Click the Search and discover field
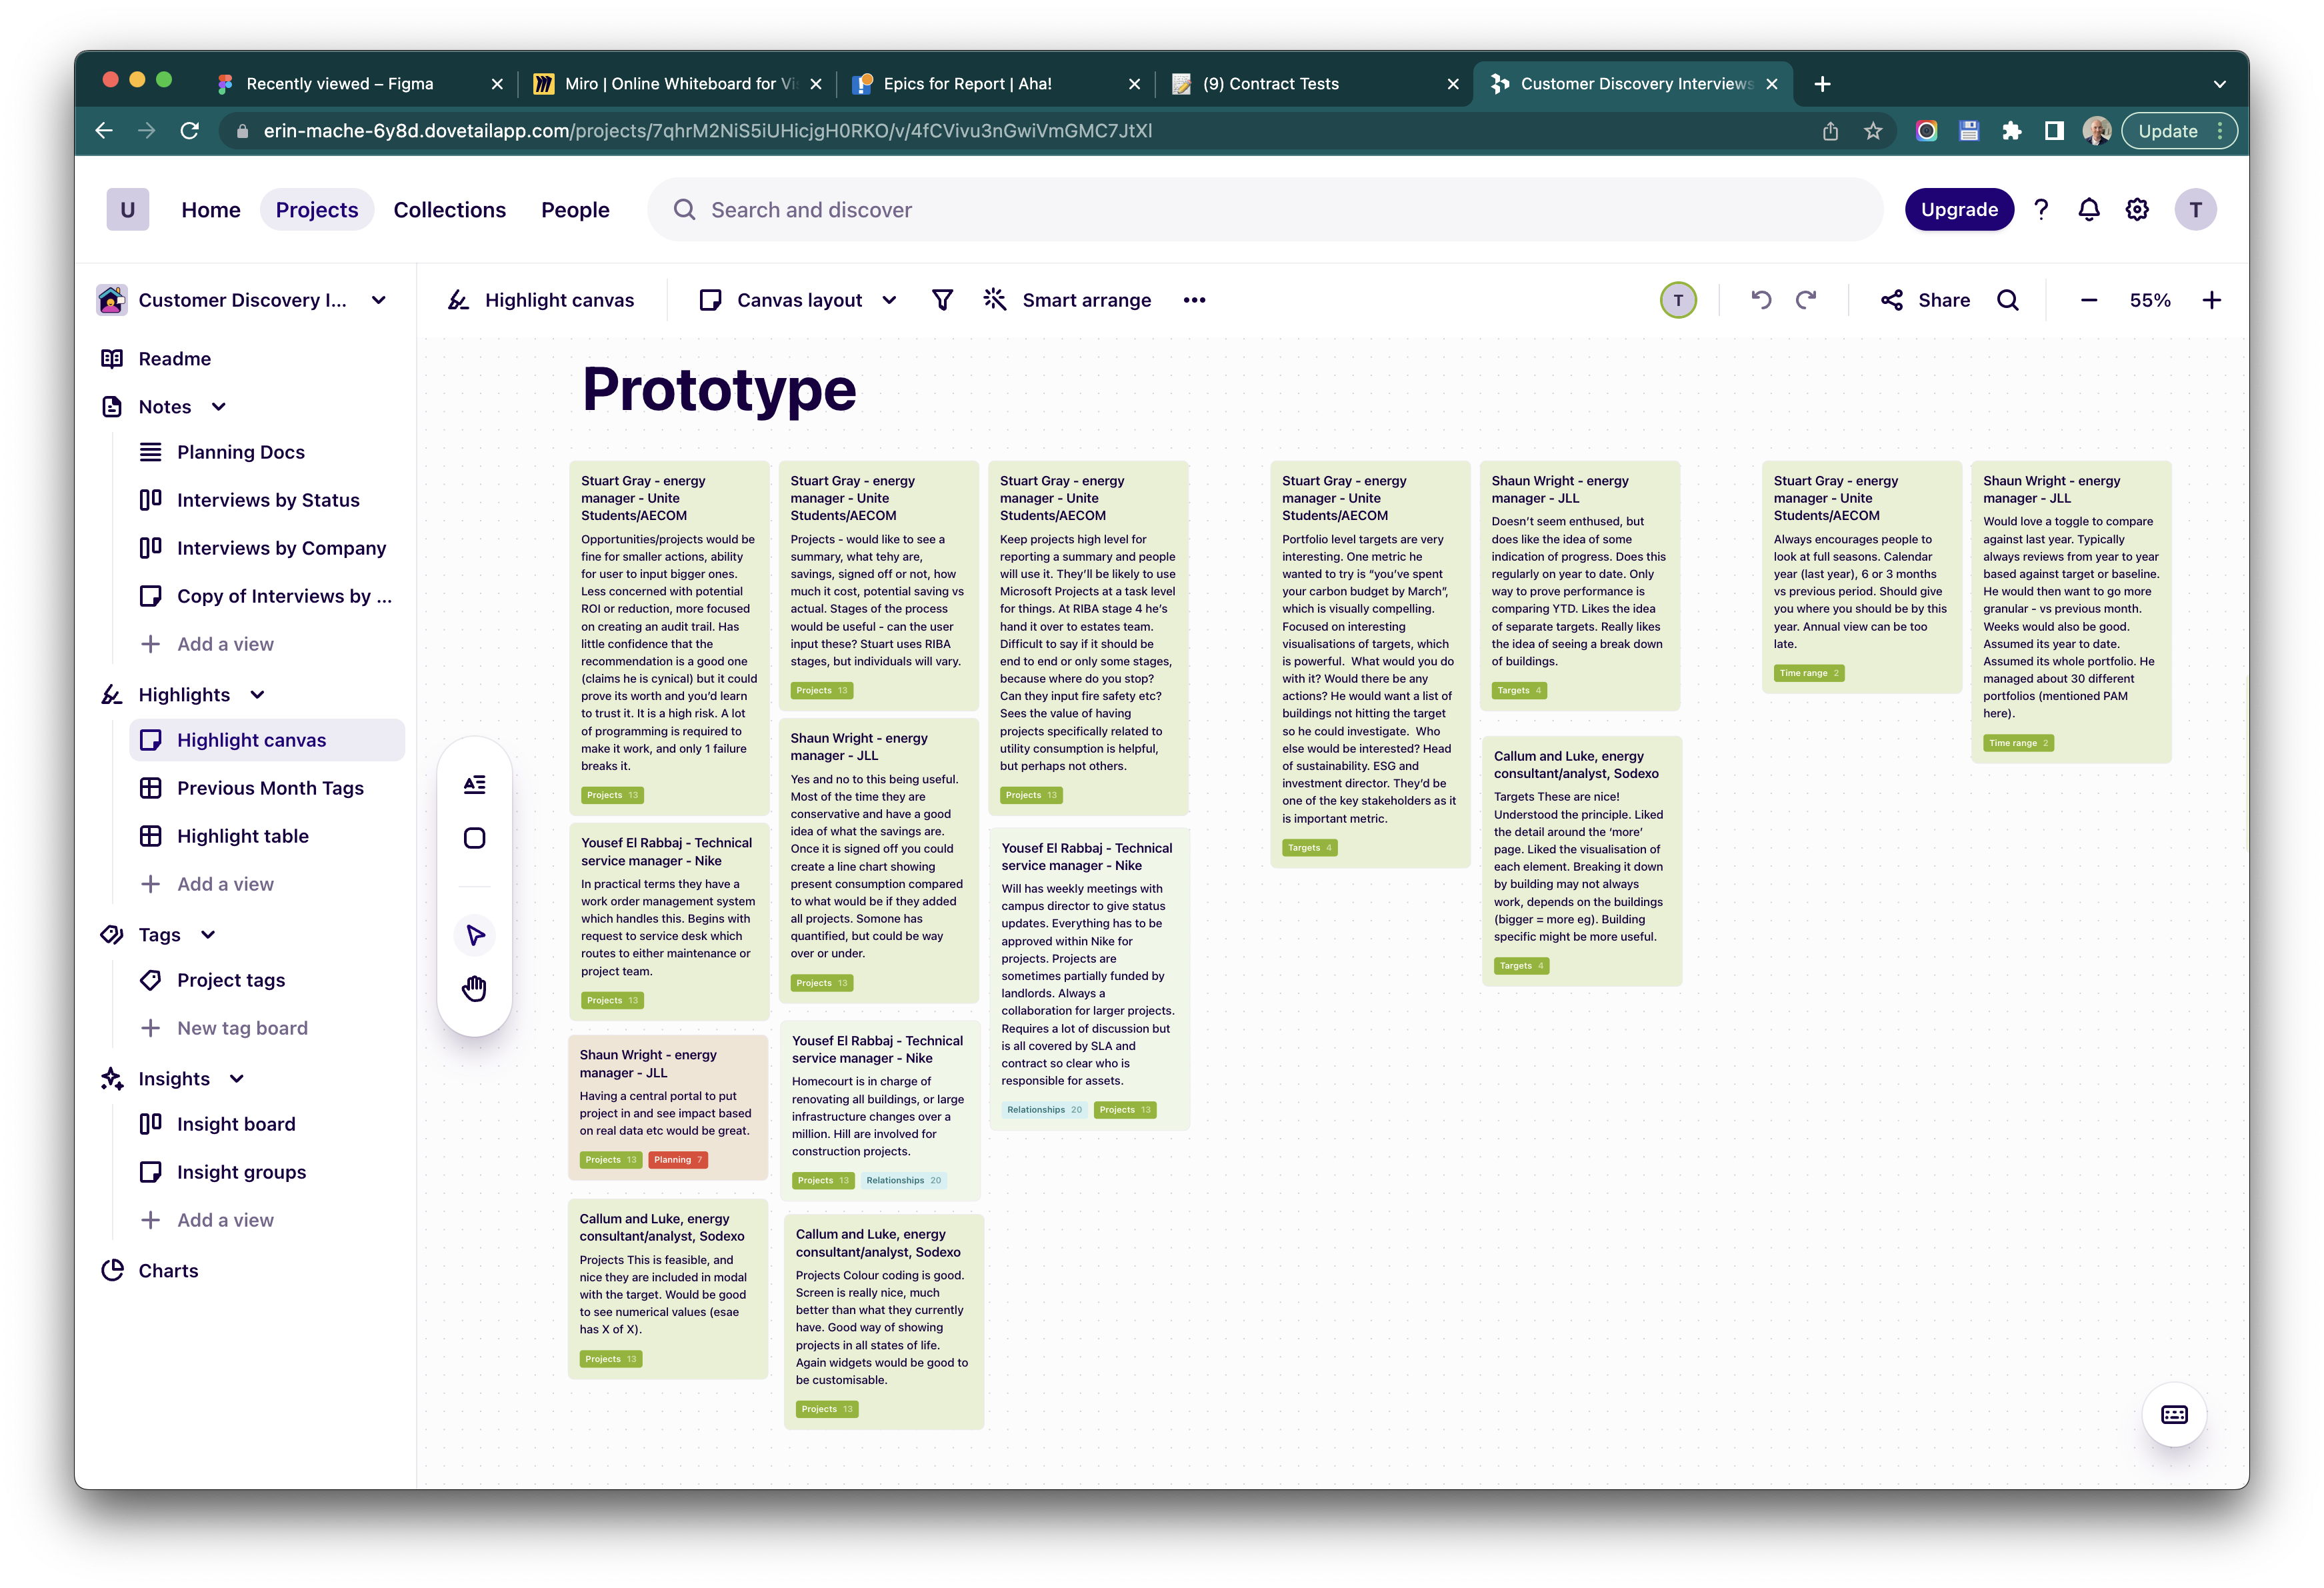Screen dimensions: 2324x1588 tap(1265, 210)
